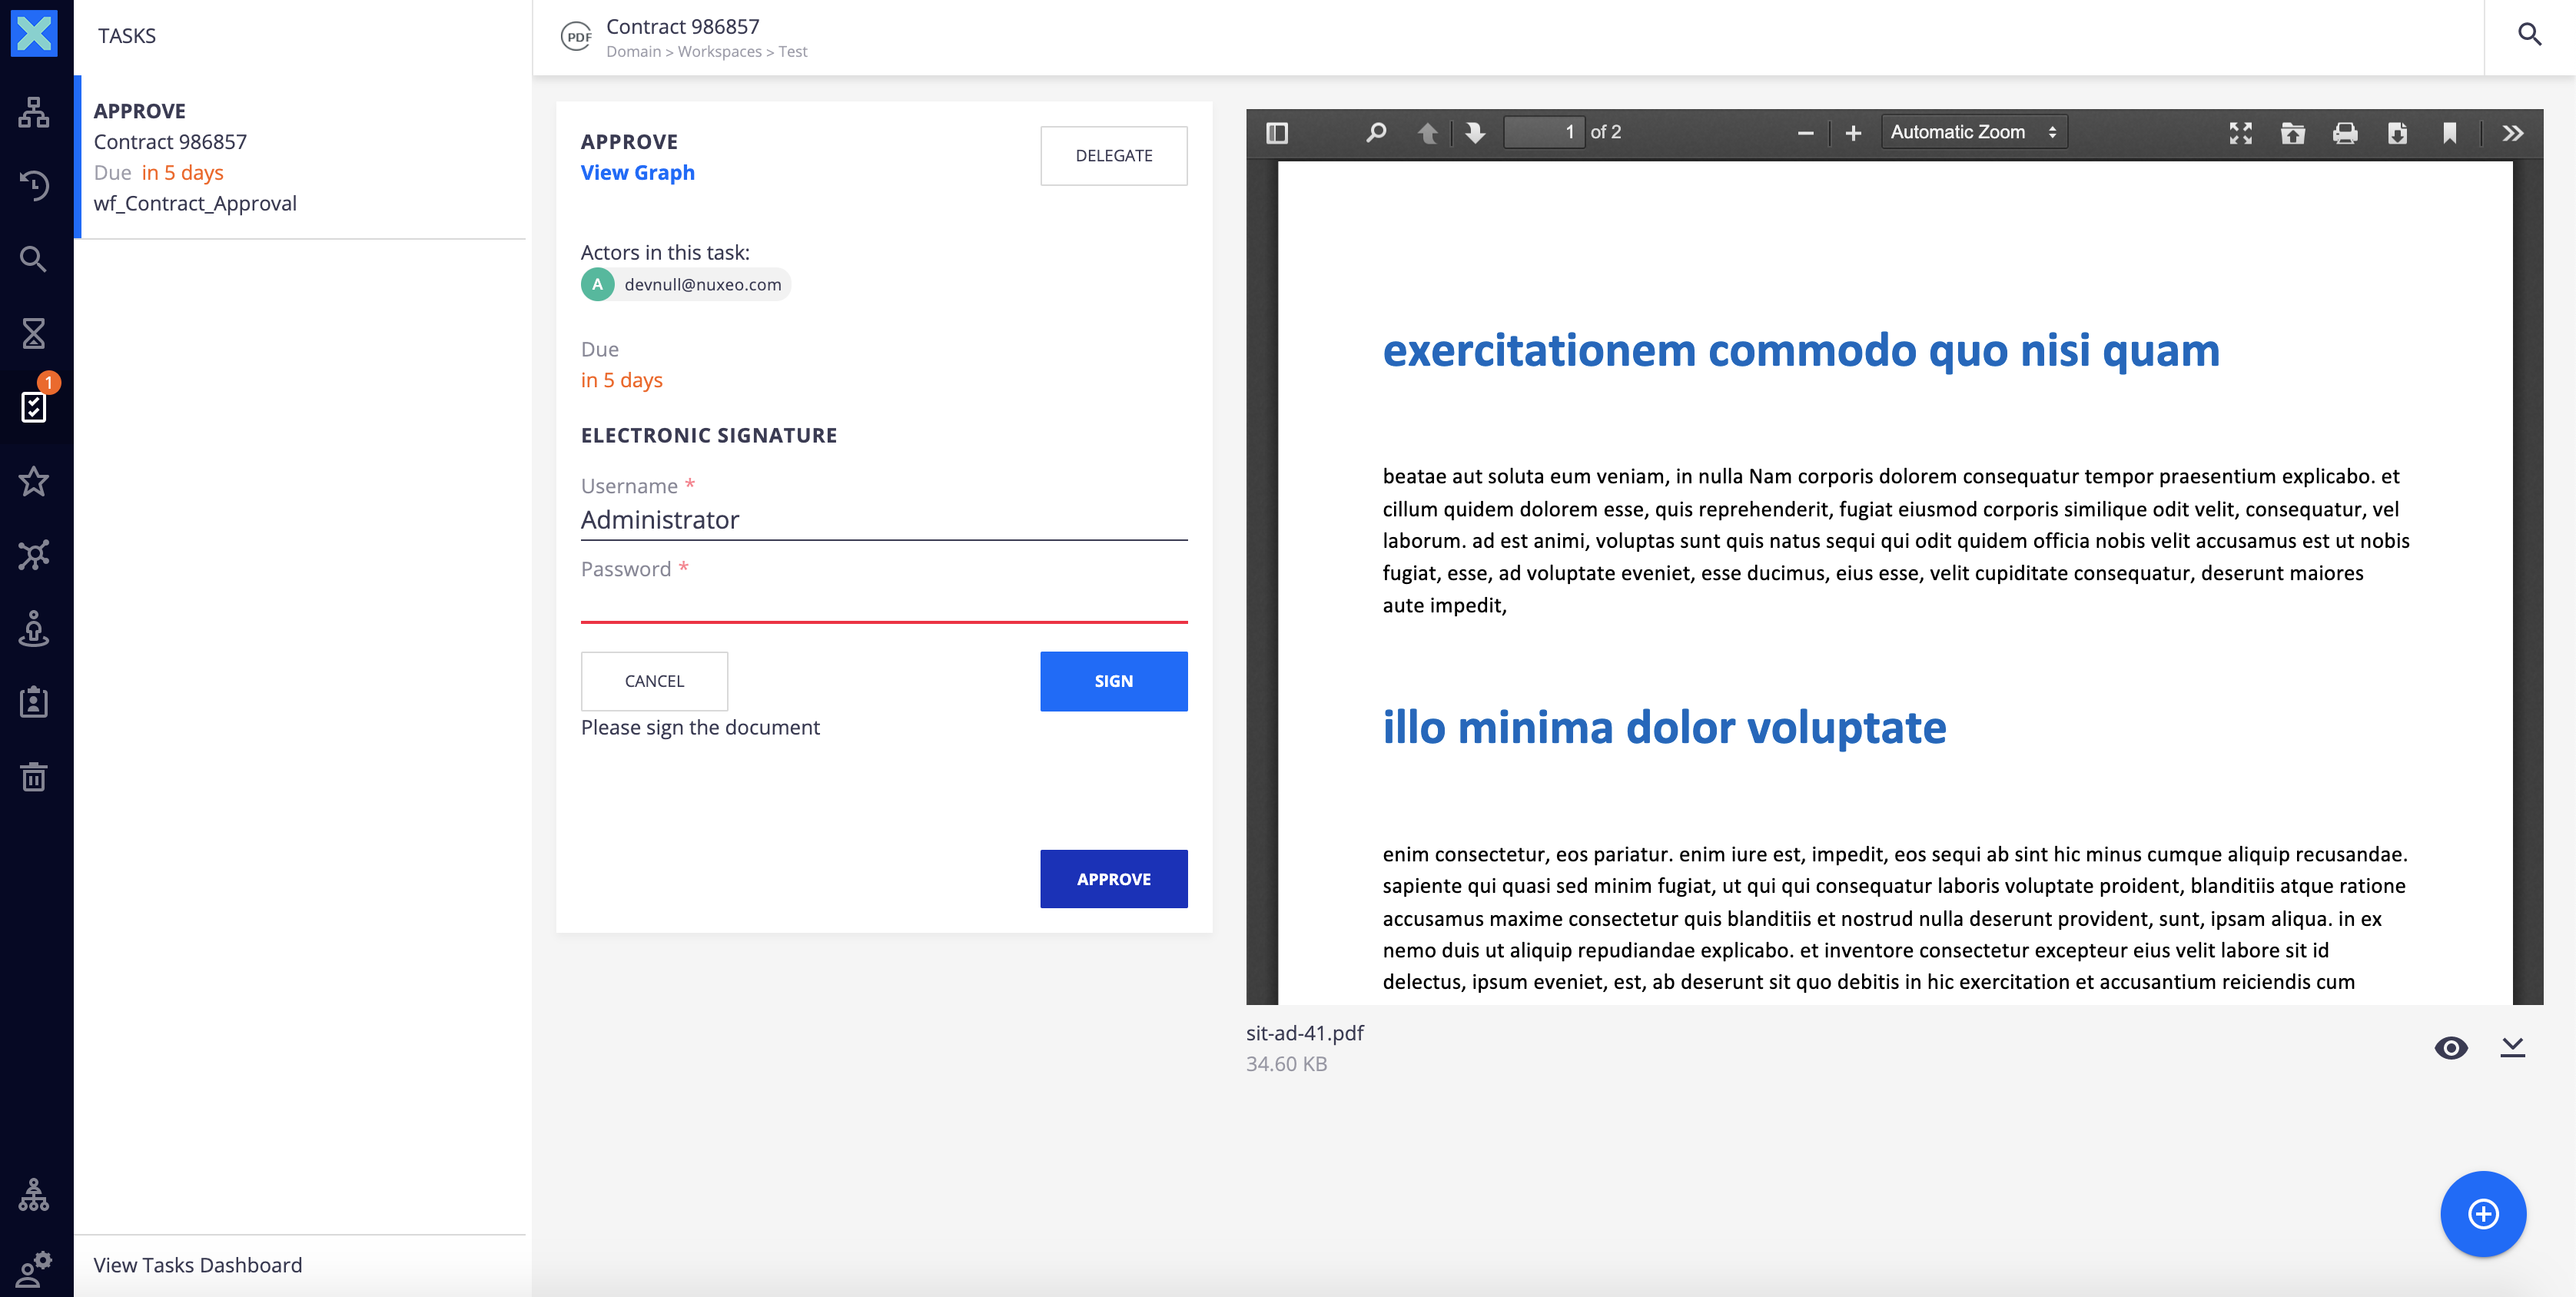
Task: Download sit-ad-41.pdf using download arrow
Action: click(x=2512, y=1047)
